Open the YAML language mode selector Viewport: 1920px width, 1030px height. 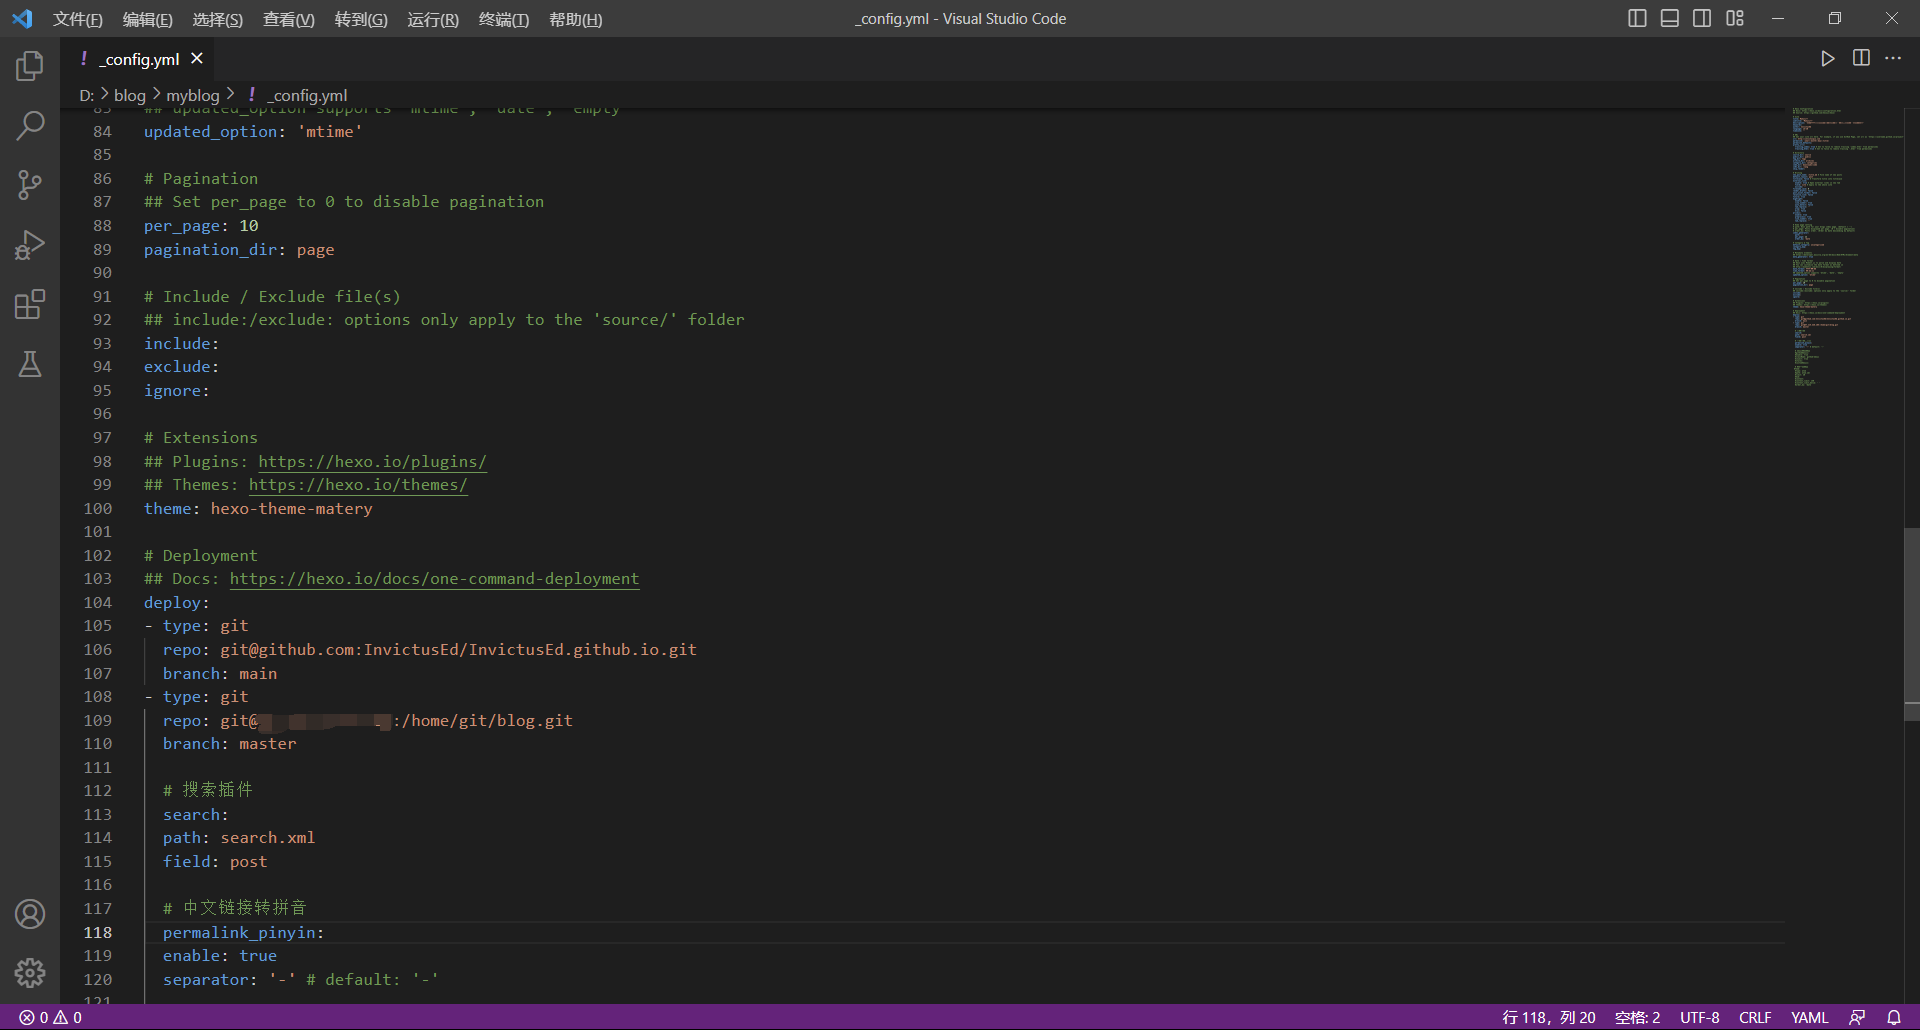click(1809, 1017)
